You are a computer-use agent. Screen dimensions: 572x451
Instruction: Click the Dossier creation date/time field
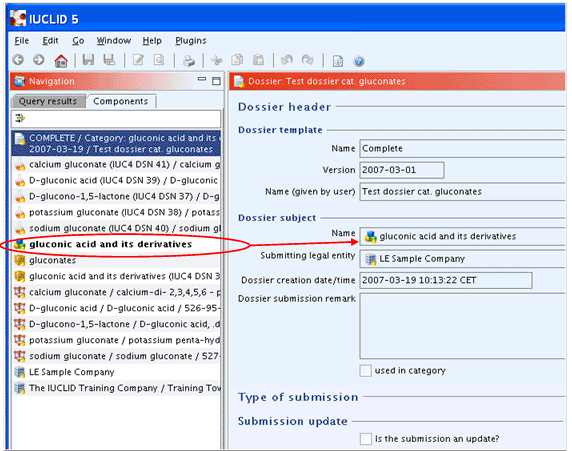click(x=446, y=281)
